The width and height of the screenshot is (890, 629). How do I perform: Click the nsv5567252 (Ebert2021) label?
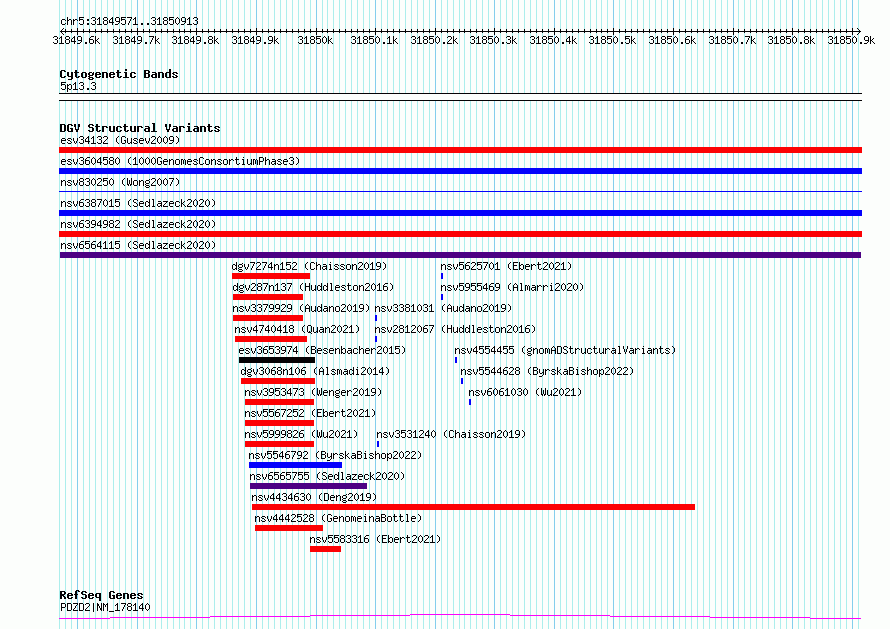click(310, 413)
